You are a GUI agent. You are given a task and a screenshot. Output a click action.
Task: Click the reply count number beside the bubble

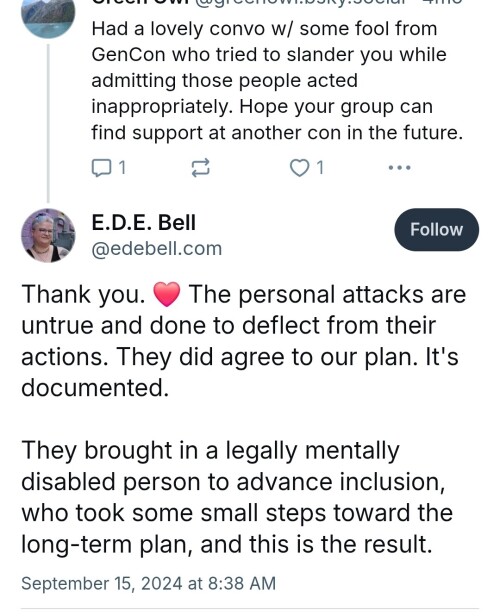[122, 168]
